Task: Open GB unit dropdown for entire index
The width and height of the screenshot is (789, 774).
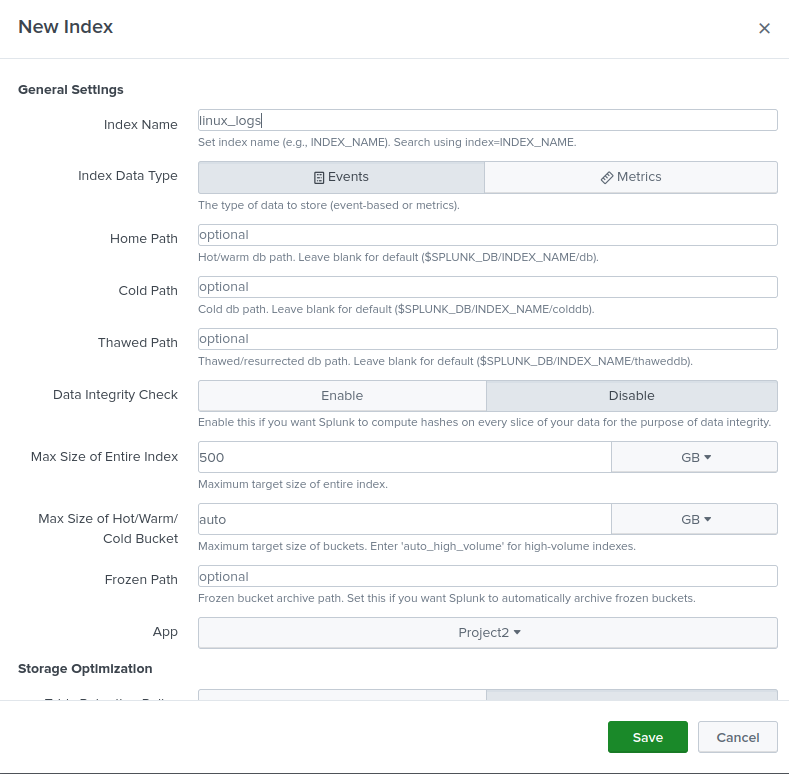Action: 694,457
